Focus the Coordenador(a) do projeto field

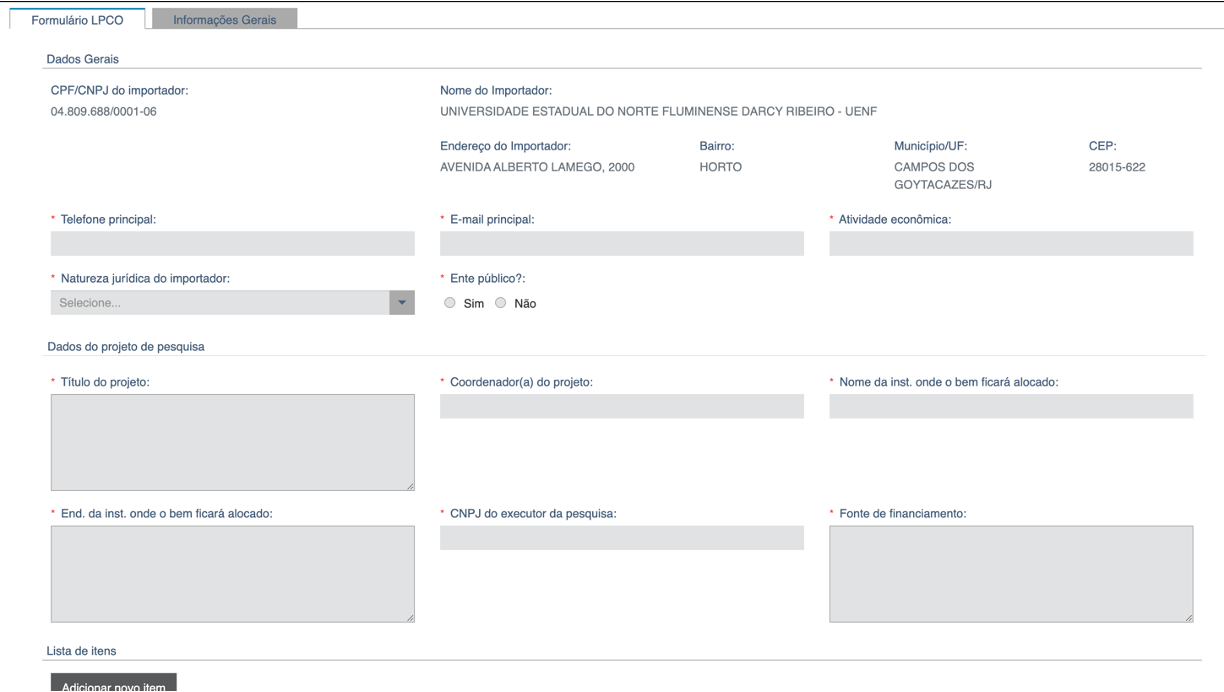pos(621,406)
